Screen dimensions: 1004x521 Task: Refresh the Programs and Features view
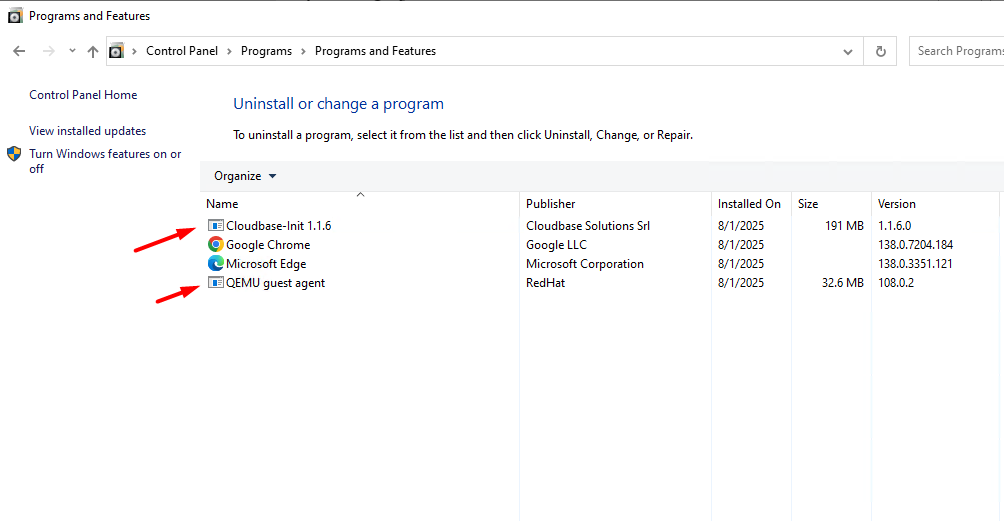click(880, 51)
